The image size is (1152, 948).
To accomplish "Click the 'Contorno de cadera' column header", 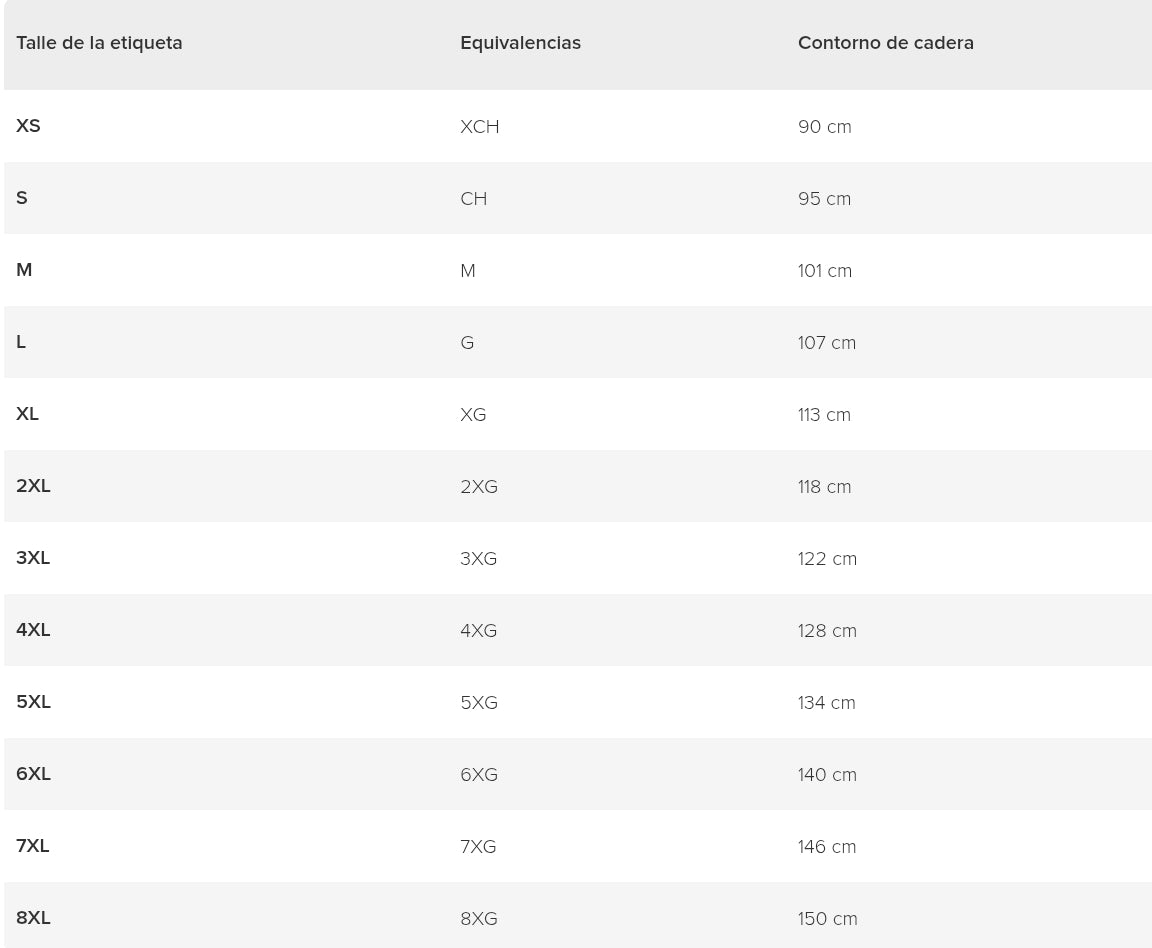I will coord(885,43).
